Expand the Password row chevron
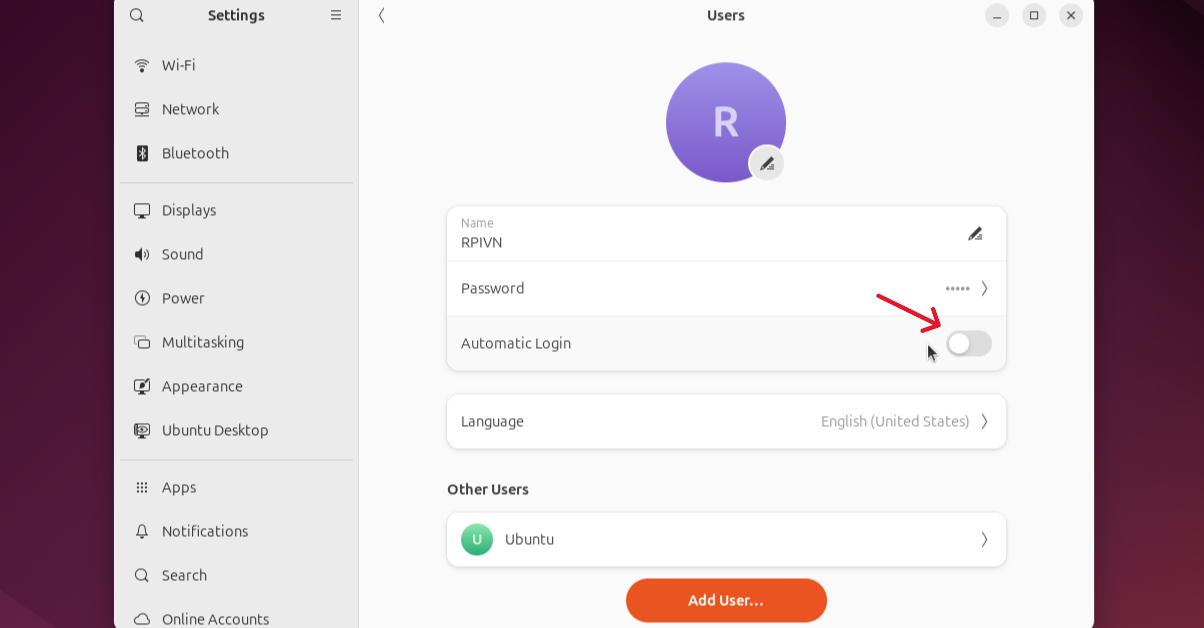The height and width of the screenshot is (628, 1204). 984,288
